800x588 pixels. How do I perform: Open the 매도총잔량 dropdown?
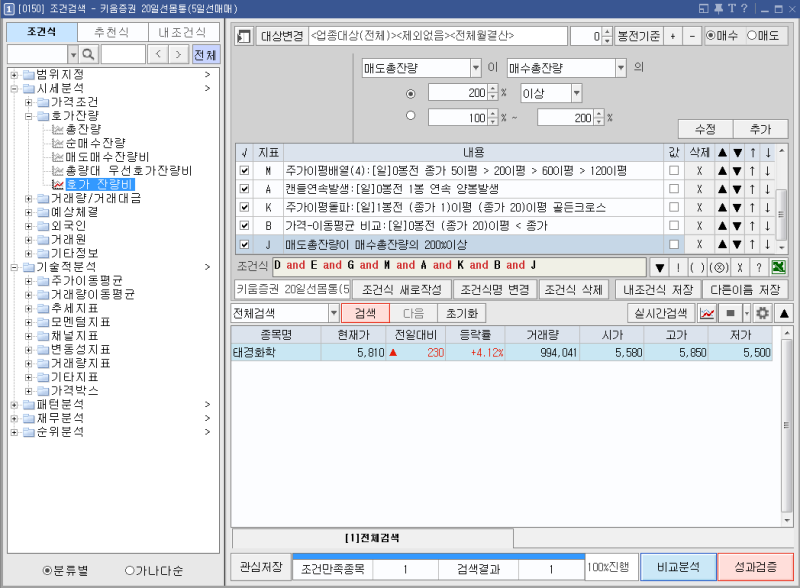[x=476, y=68]
